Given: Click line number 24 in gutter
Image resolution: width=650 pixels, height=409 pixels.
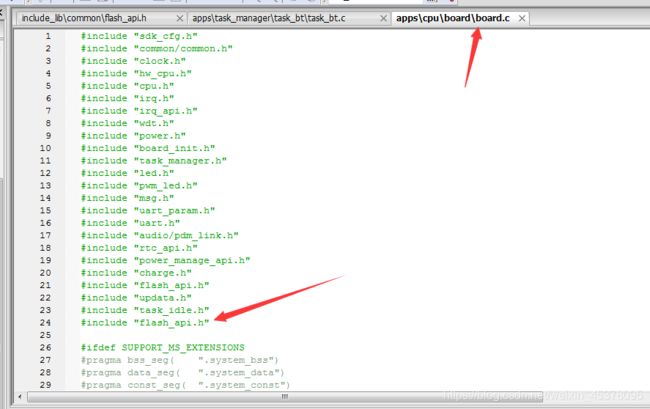Looking at the screenshot, I should point(45,322).
